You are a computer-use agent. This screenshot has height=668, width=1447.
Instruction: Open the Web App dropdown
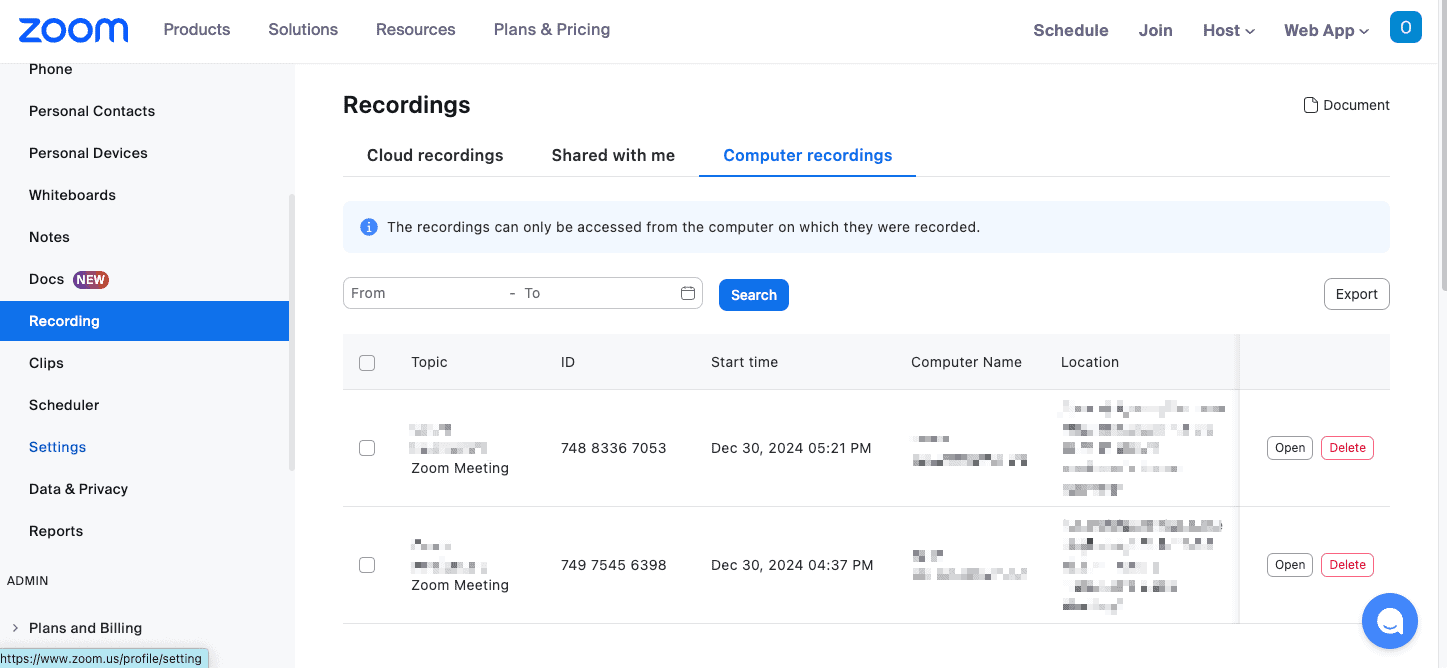point(1326,30)
